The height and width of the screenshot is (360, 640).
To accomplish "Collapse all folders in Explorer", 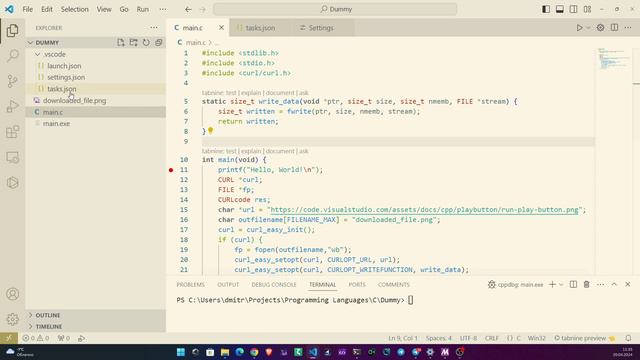I will 159,42.
